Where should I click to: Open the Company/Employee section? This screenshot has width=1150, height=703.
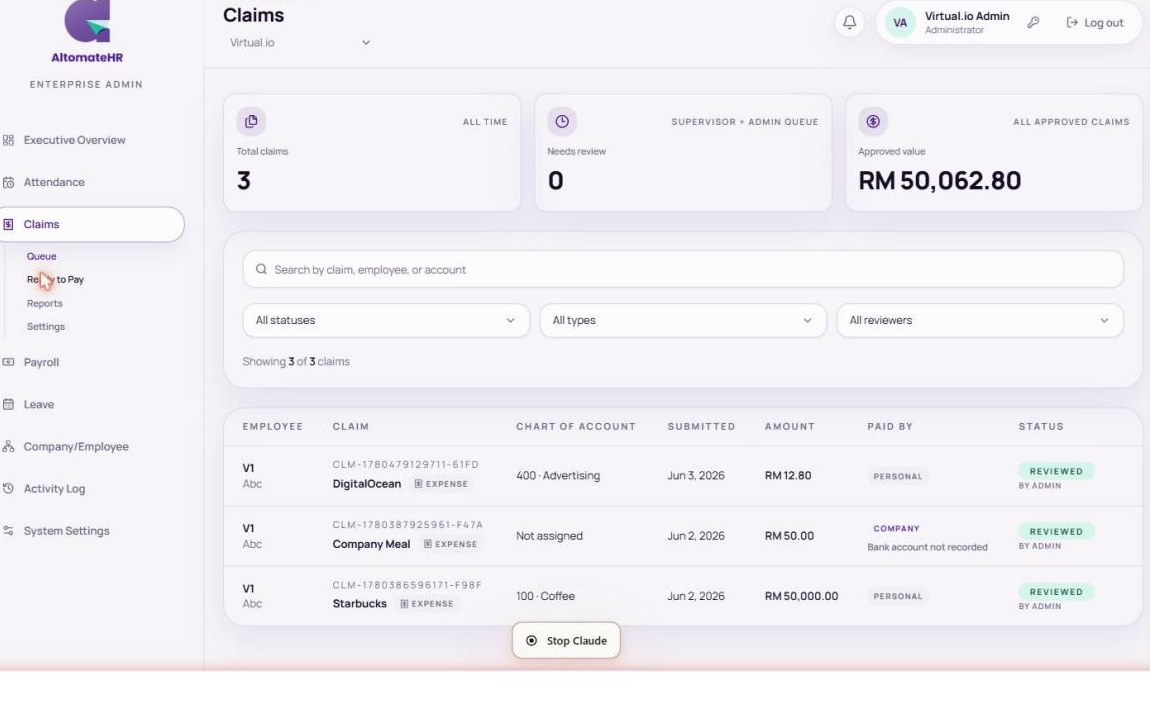point(76,446)
